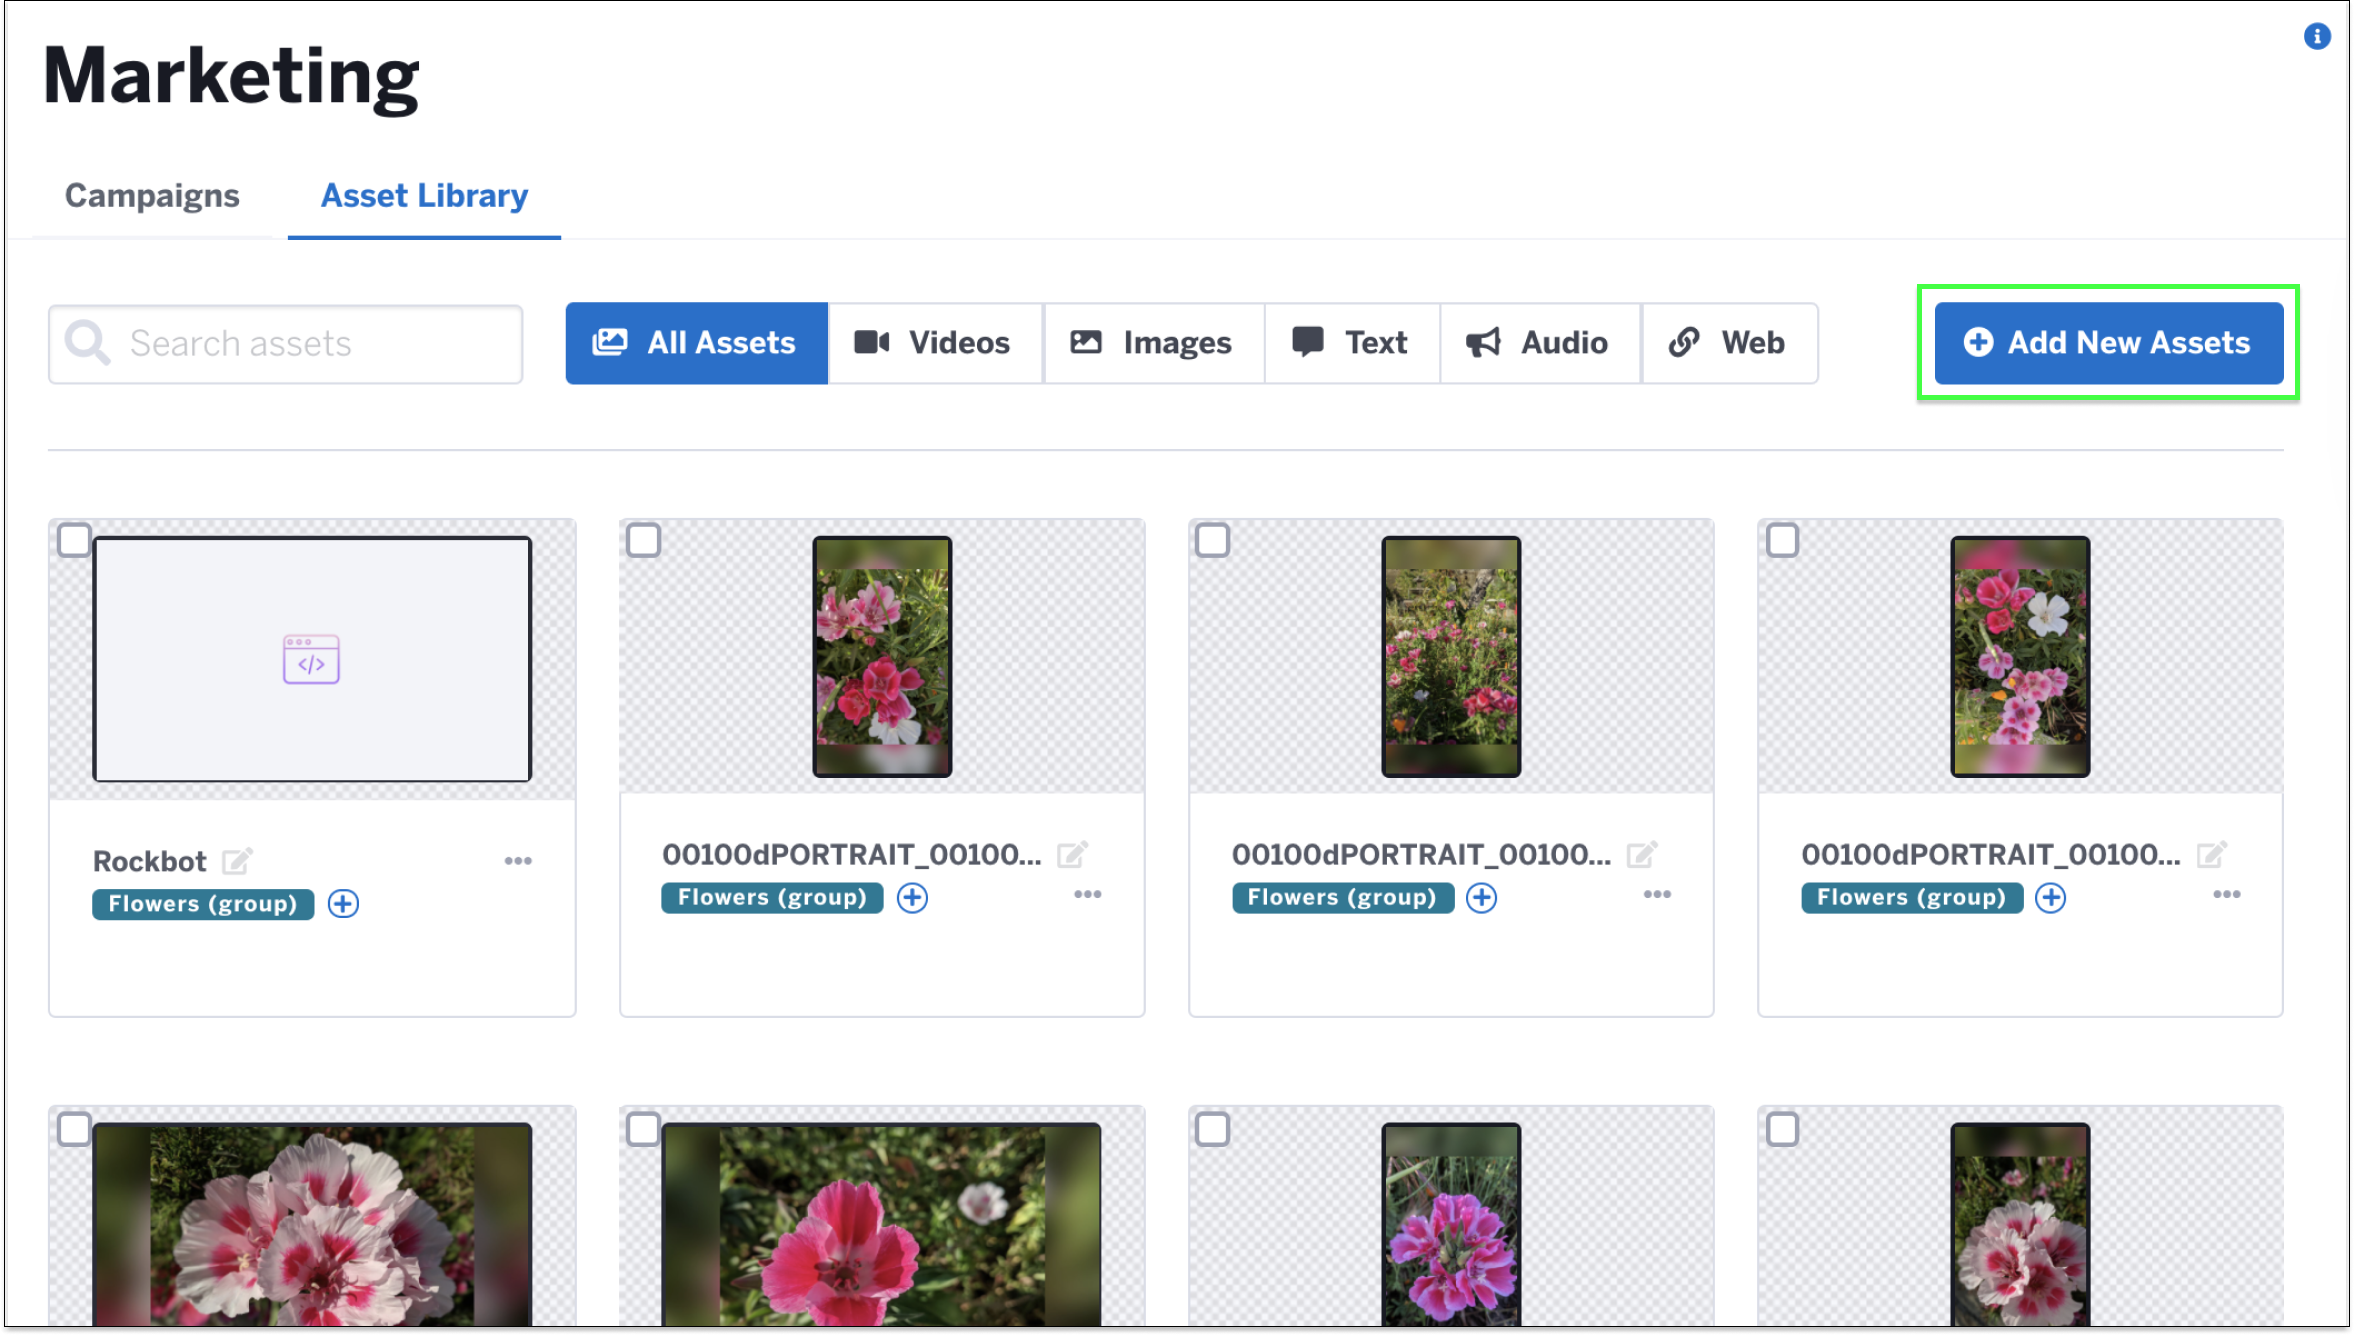
Task: Add tag to the third 00100dPORTRAIT asset
Action: click(x=2051, y=898)
